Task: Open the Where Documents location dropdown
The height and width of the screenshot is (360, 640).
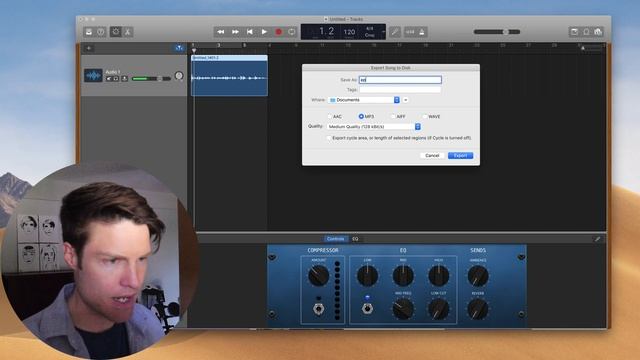Action: click(364, 100)
